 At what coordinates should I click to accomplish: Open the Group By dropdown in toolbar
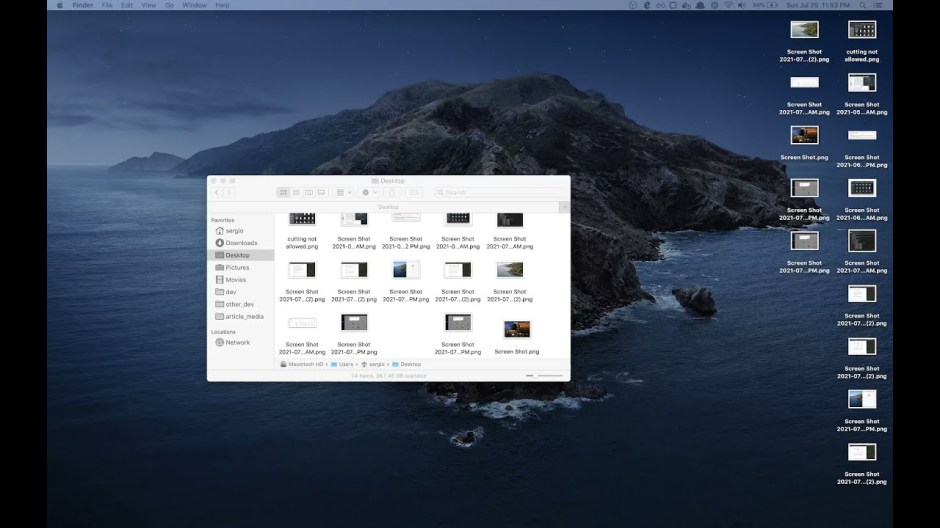[343, 192]
